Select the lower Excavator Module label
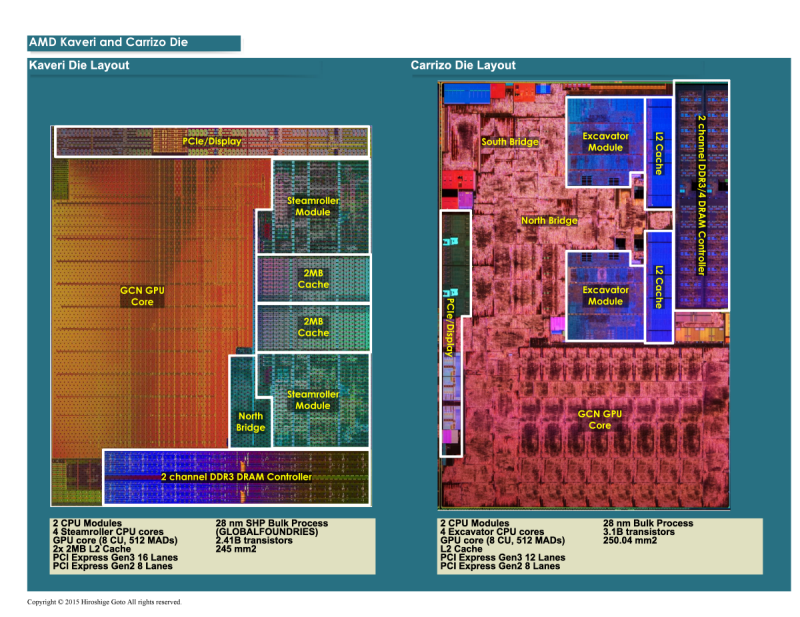Viewport: 800px width, 617px height. (605, 295)
